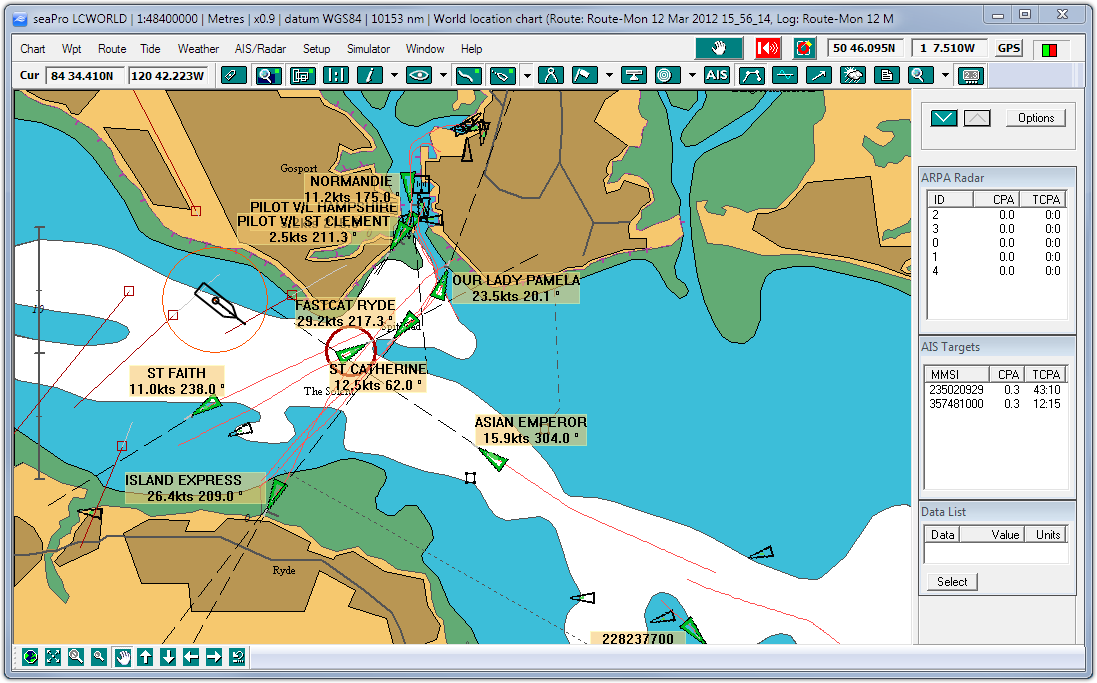Screen dimensions: 1097x683
Task: Select AIS target row 357481000
Action: click(x=996, y=404)
